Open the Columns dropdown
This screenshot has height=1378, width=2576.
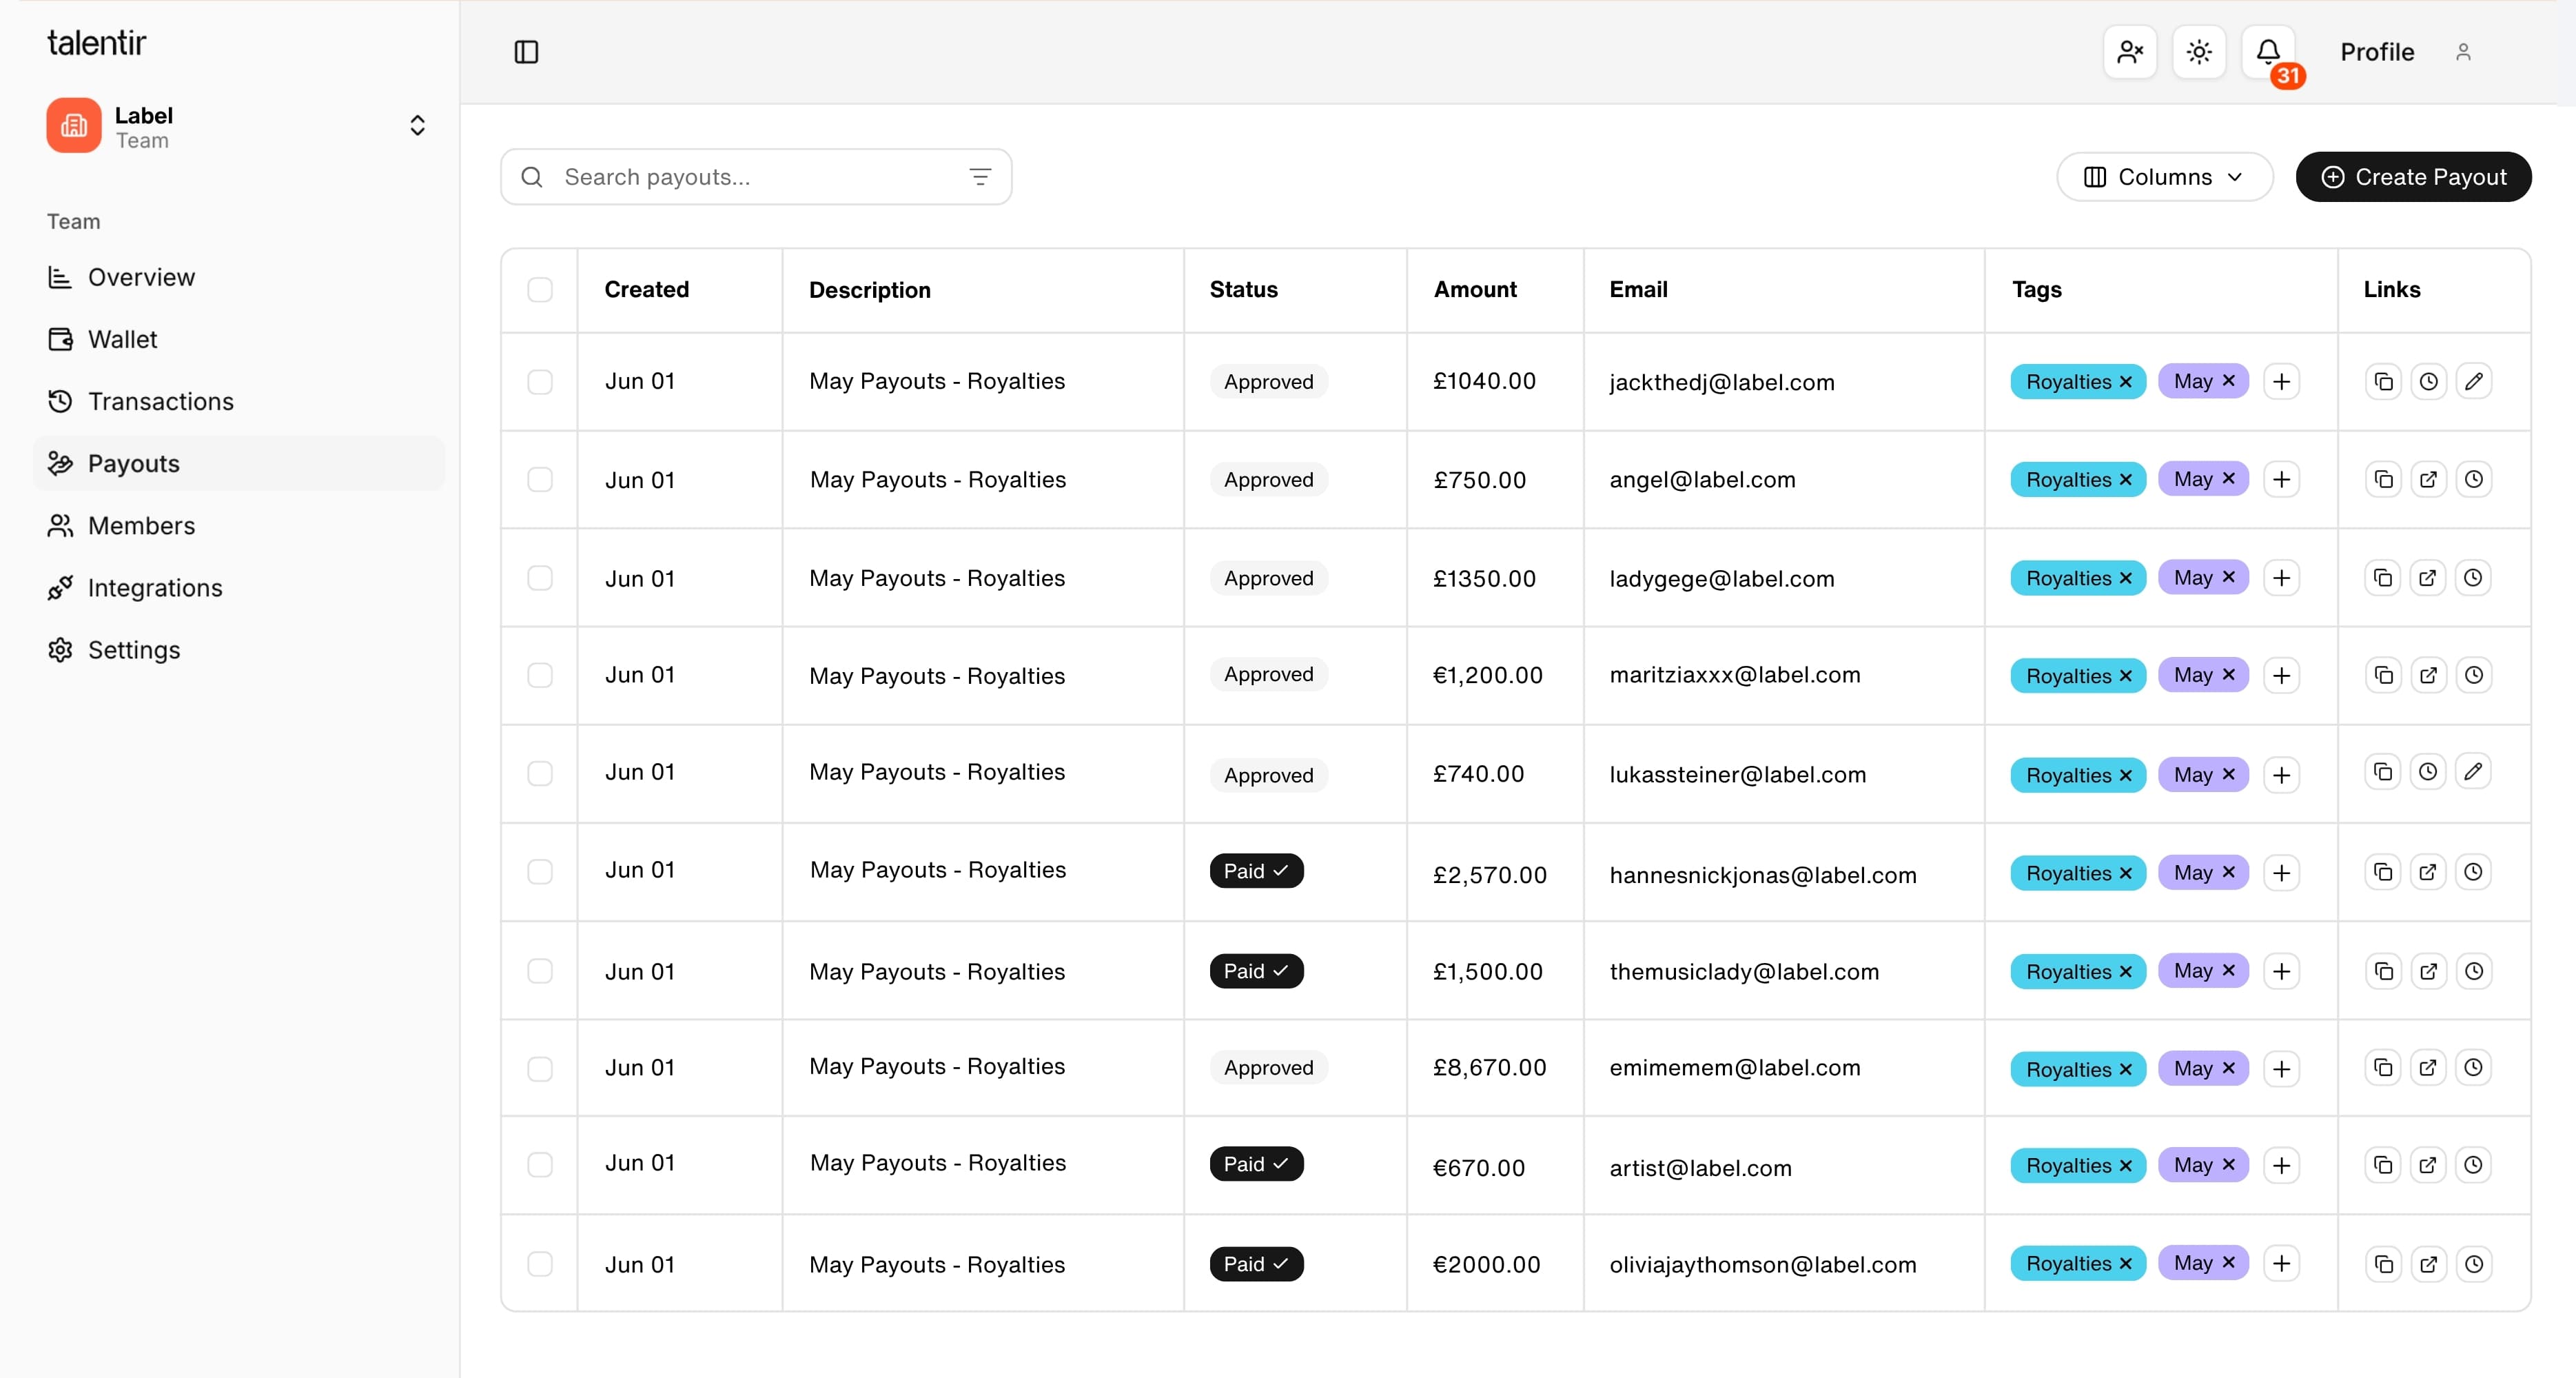[2164, 177]
